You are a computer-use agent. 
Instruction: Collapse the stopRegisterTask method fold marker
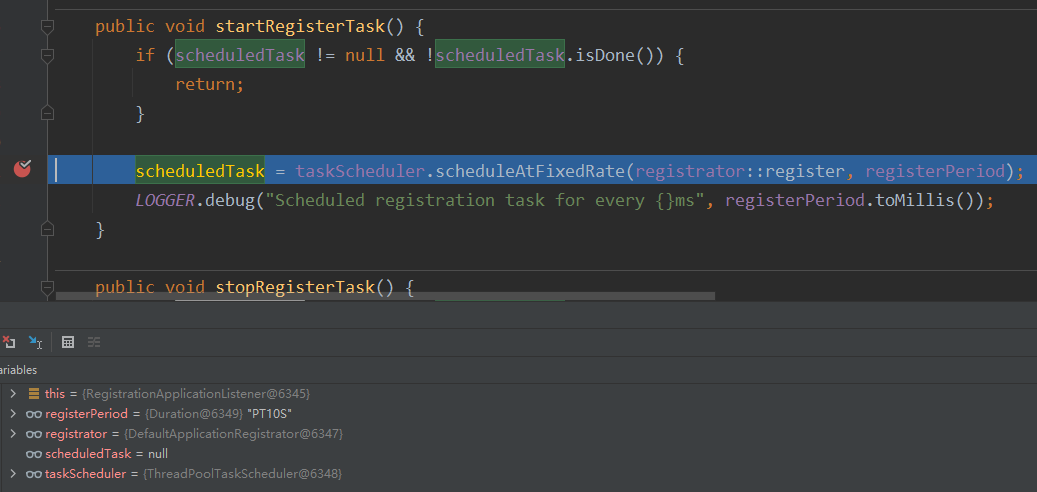pyautogui.click(x=47, y=288)
